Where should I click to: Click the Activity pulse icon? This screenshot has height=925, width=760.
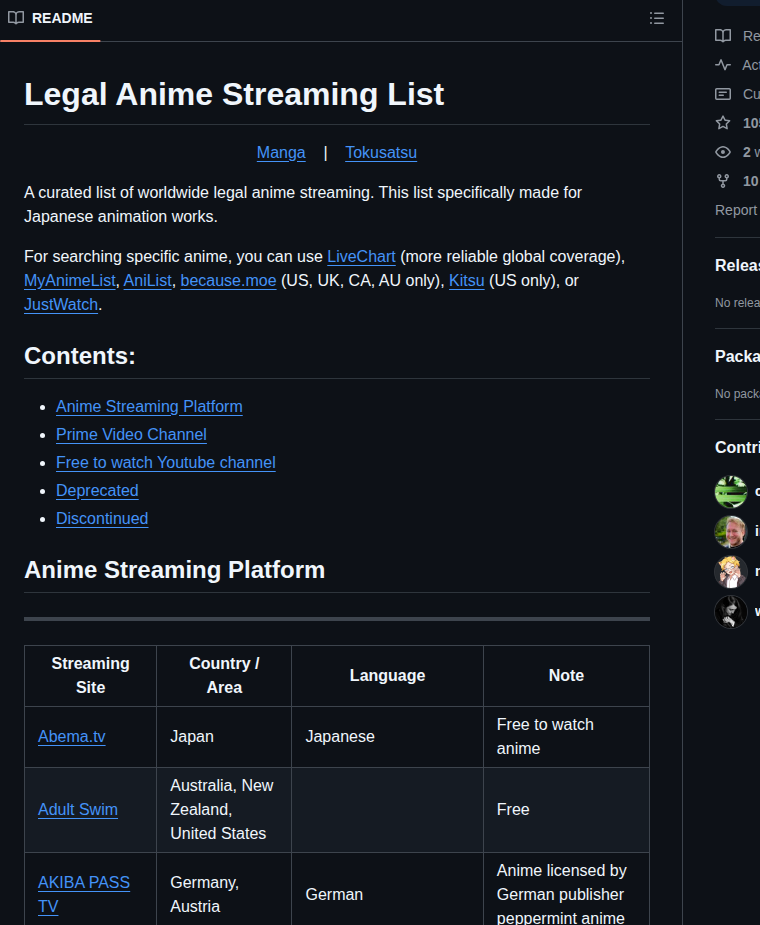[723, 65]
